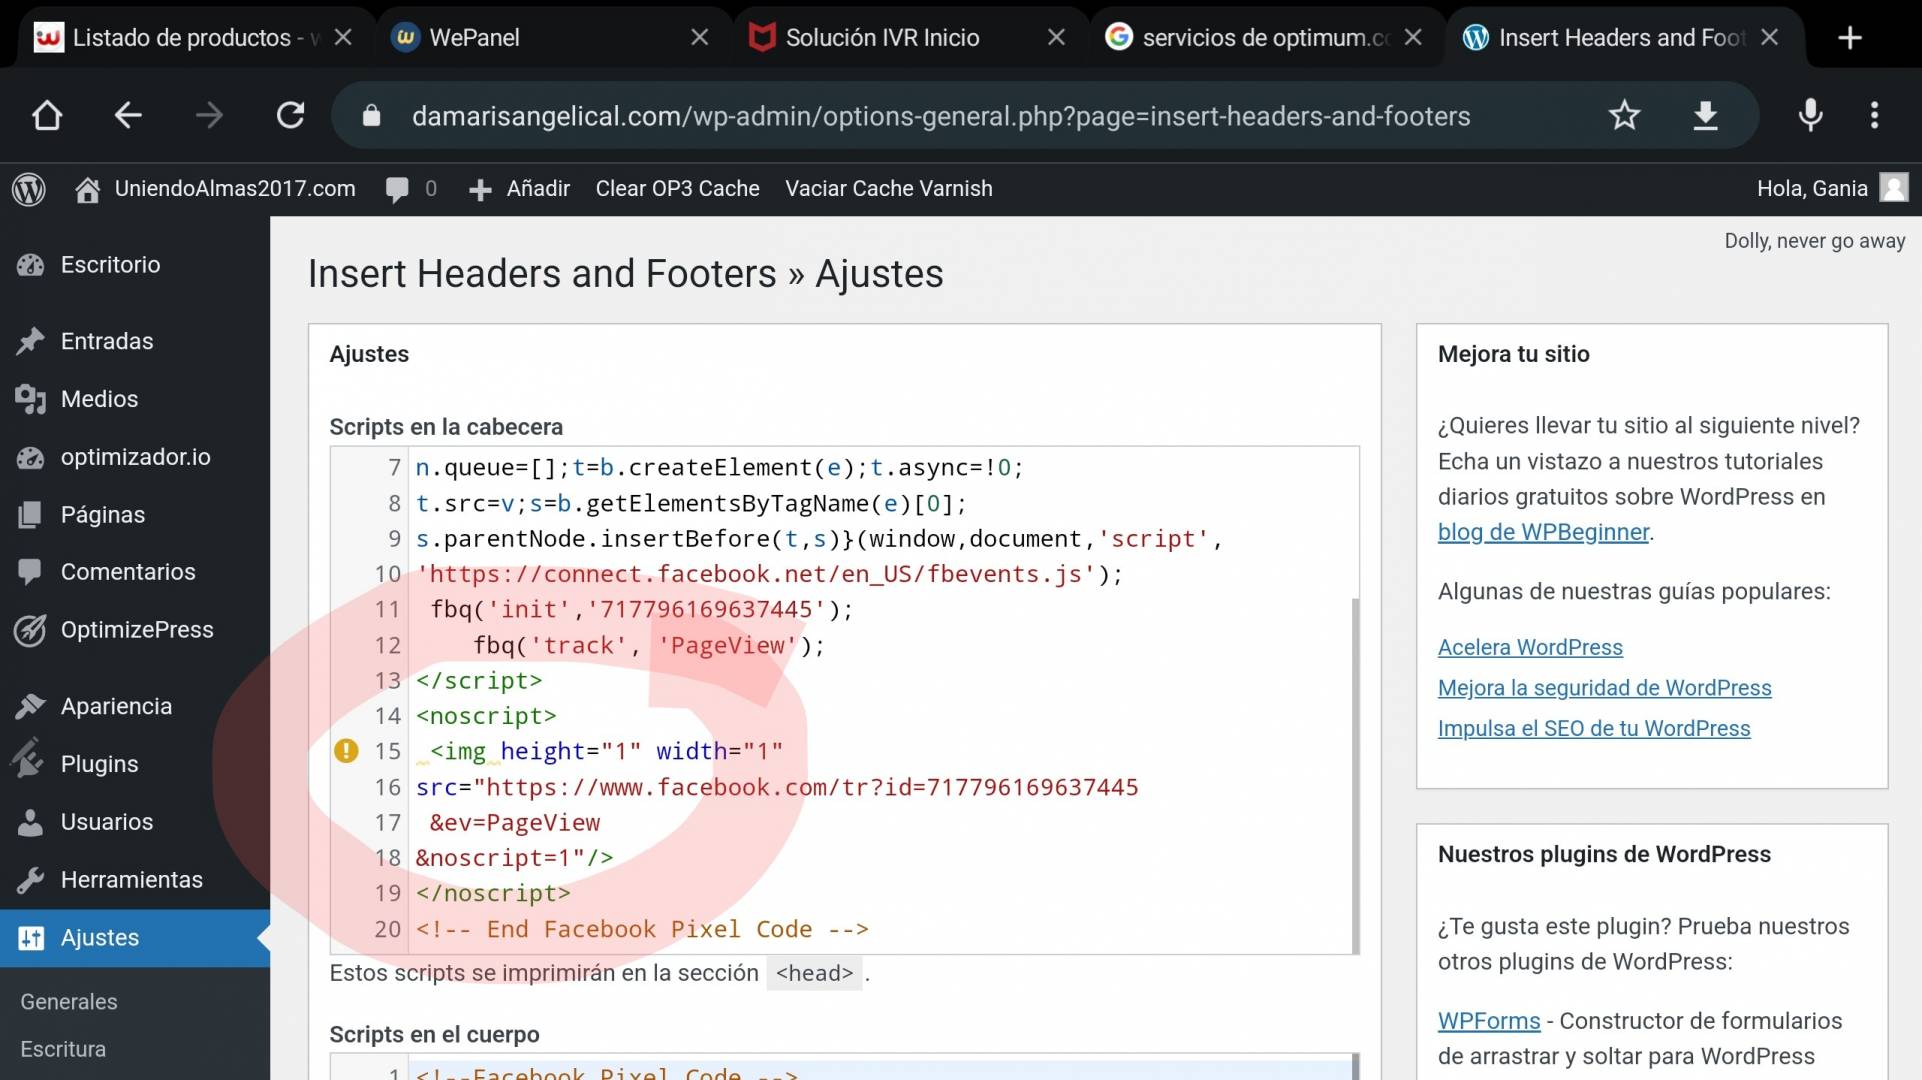Screen dimensions: 1922x1080
Task: Click the header code editor scrollbar
Action: pos(1355,775)
